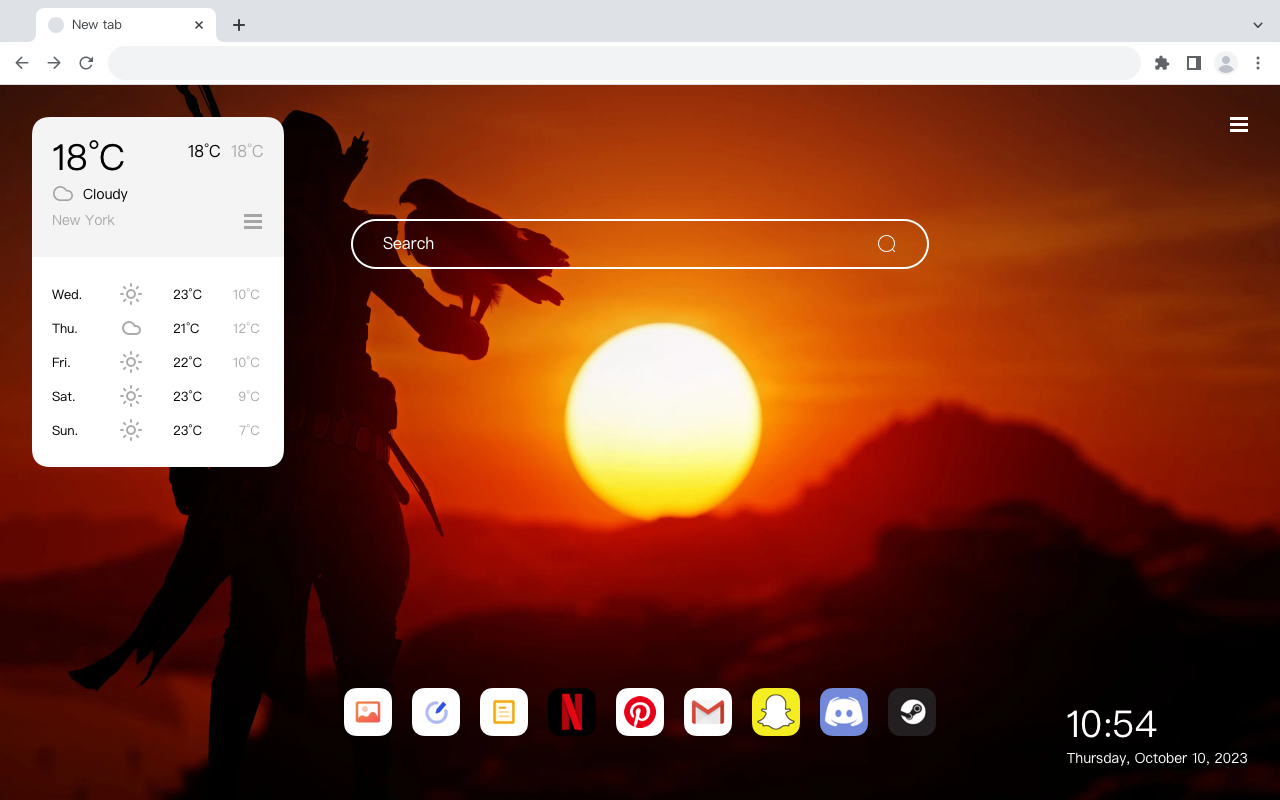Open the weather widget menu icon

(x=253, y=221)
